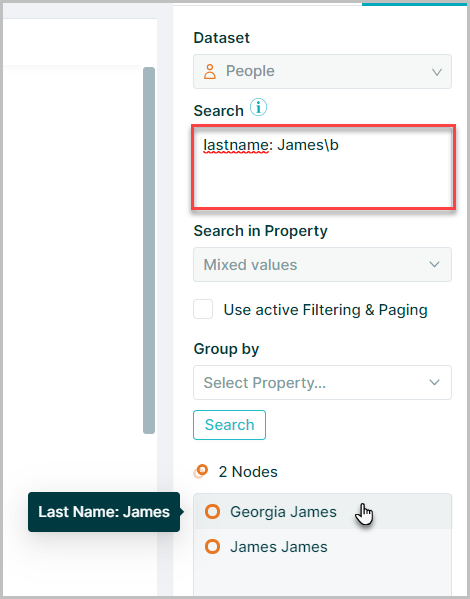Click the node cluster icon beside 2 Nodes
Screen dimensions: 470x599
[x=201, y=471]
